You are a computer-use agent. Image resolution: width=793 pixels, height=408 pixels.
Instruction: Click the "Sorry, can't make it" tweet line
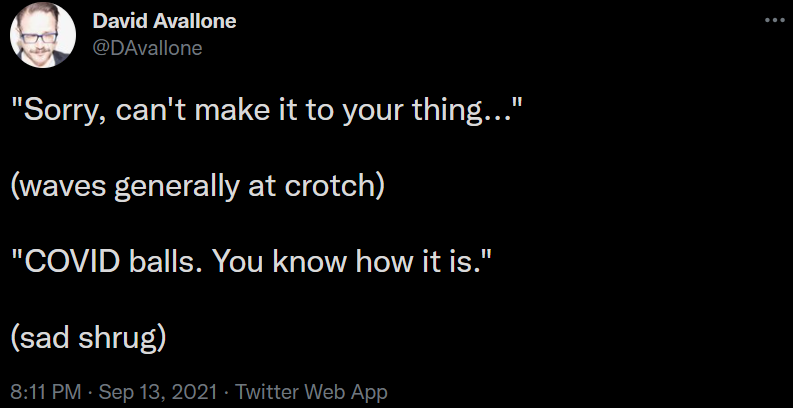(x=266, y=110)
